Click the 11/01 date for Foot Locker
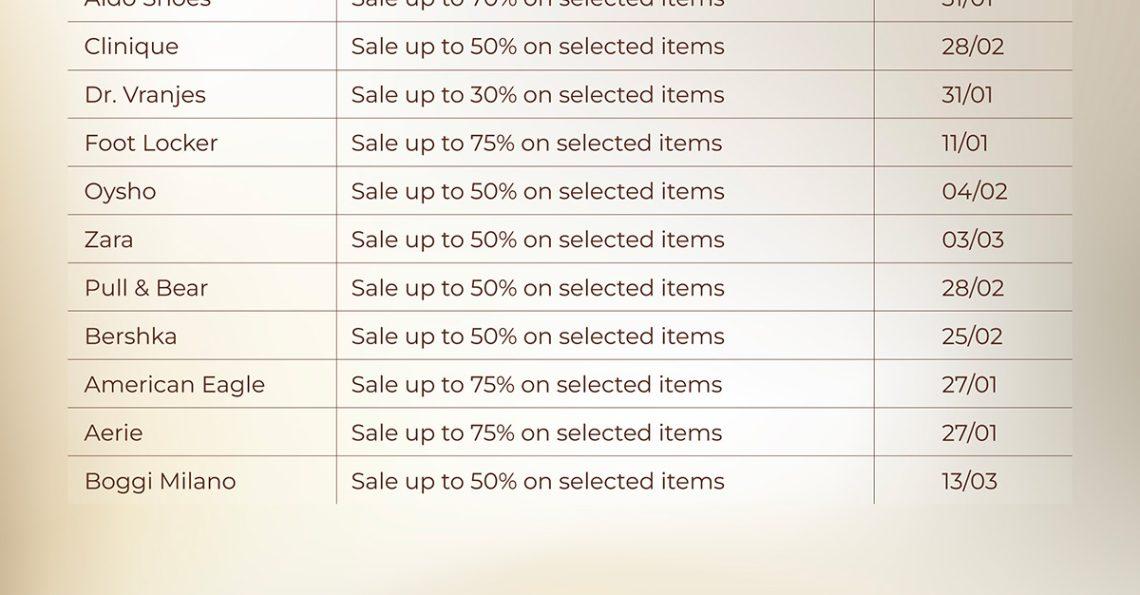Viewport: 1140px width, 595px height. 964,143
